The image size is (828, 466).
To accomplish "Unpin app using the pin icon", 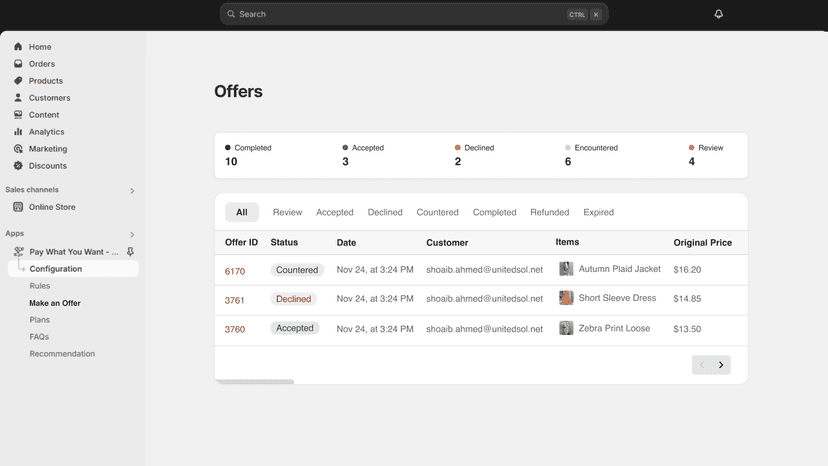I will [130, 251].
